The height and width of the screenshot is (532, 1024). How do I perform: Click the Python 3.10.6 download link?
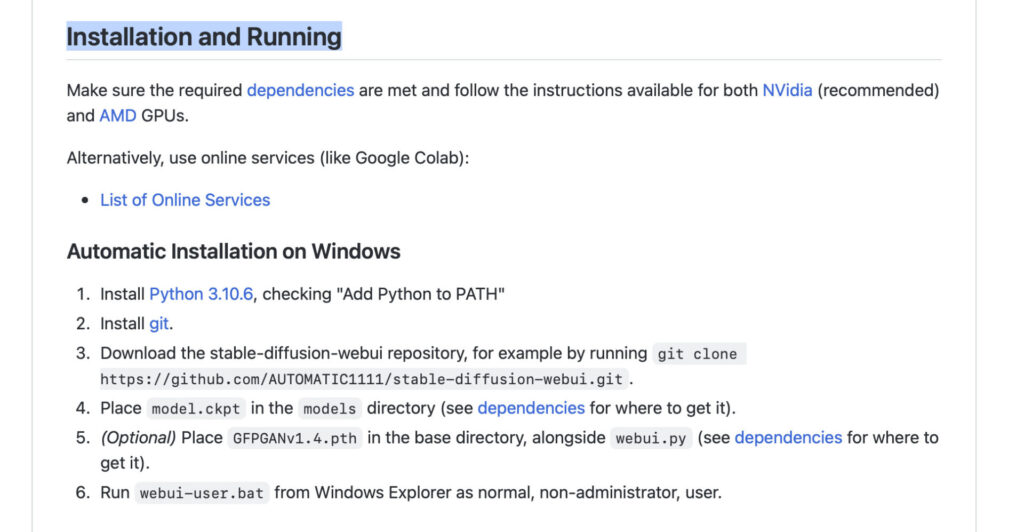pyautogui.click(x=201, y=294)
